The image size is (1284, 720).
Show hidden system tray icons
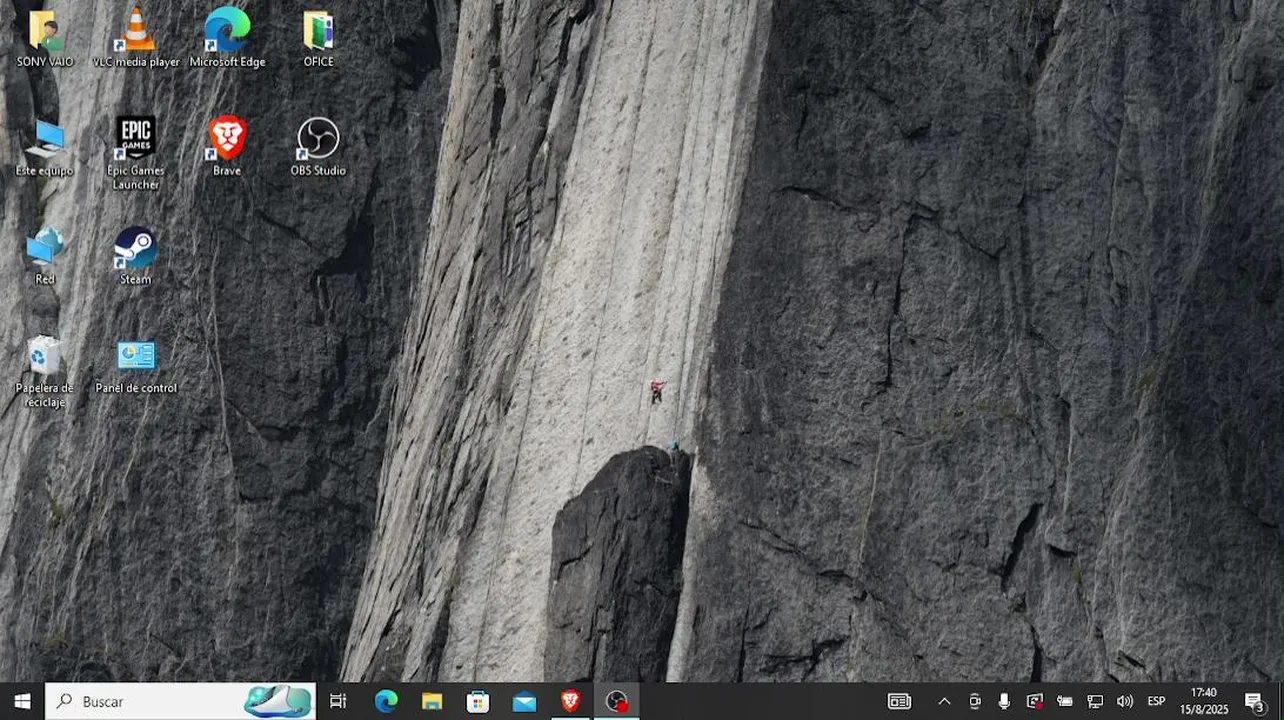point(943,701)
